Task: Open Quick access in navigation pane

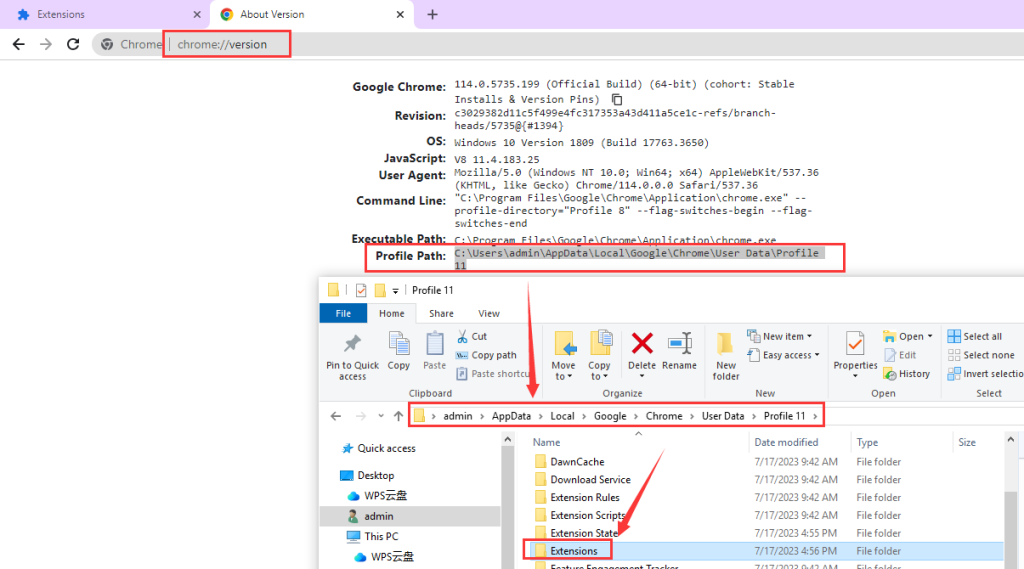Action: [385, 448]
